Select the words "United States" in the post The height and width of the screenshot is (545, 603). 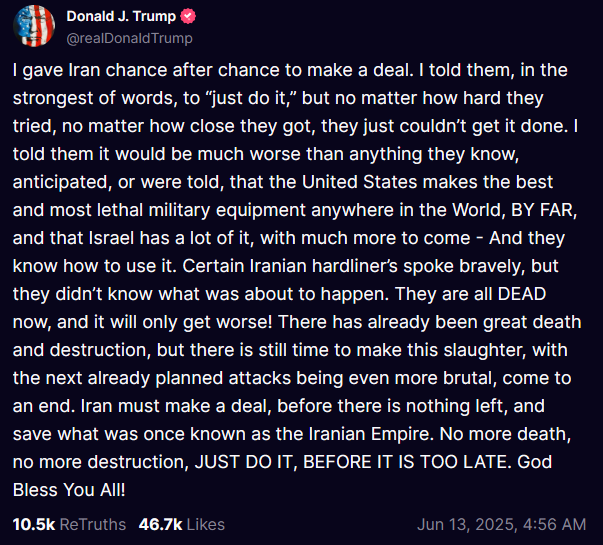click(x=360, y=182)
